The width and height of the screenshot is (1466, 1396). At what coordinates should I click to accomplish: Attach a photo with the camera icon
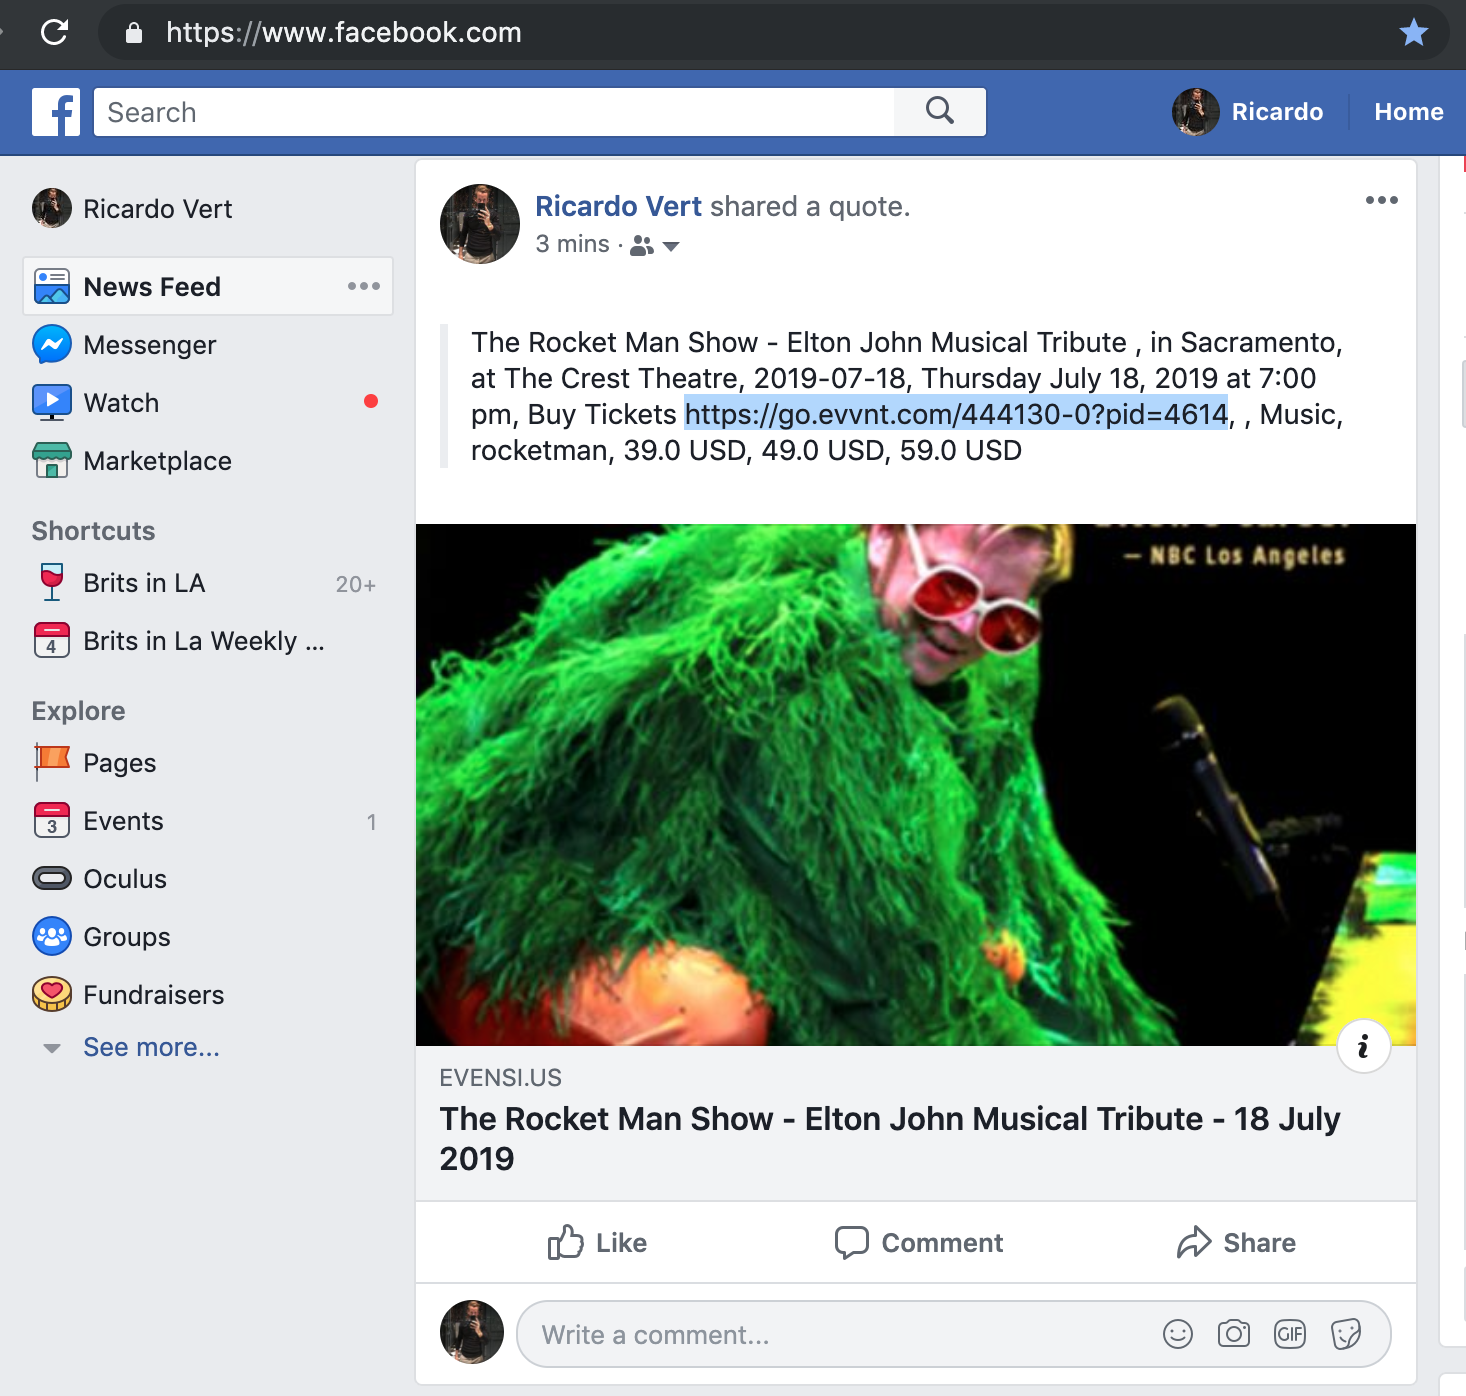click(x=1234, y=1334)
